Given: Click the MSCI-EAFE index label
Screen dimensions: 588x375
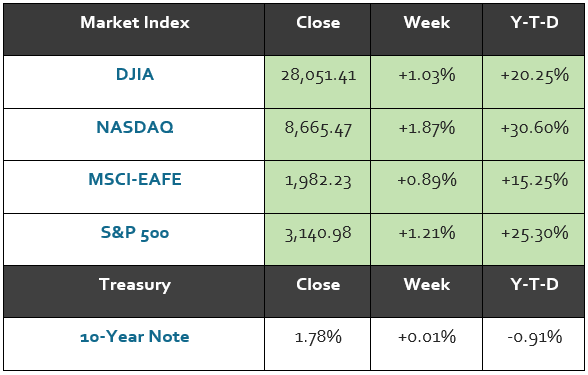Looking at the screenshot, I should point(135,179).
